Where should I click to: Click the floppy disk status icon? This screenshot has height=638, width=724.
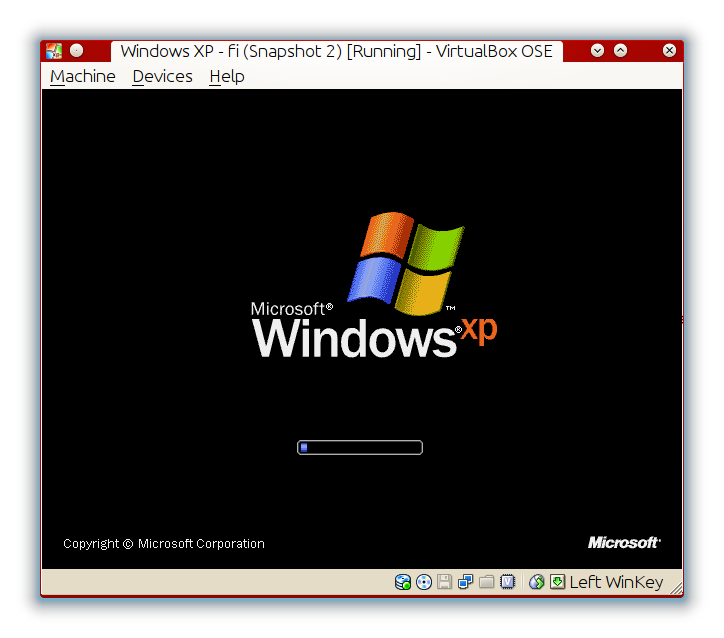[x=445, y=582]
